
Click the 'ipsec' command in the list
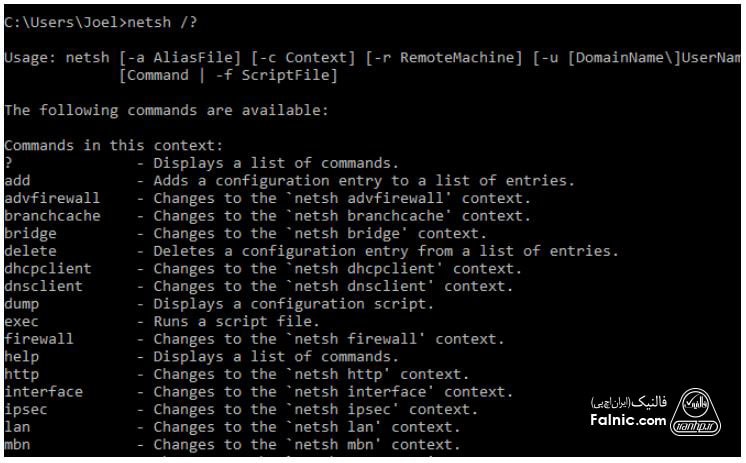[x=26, y=409]
